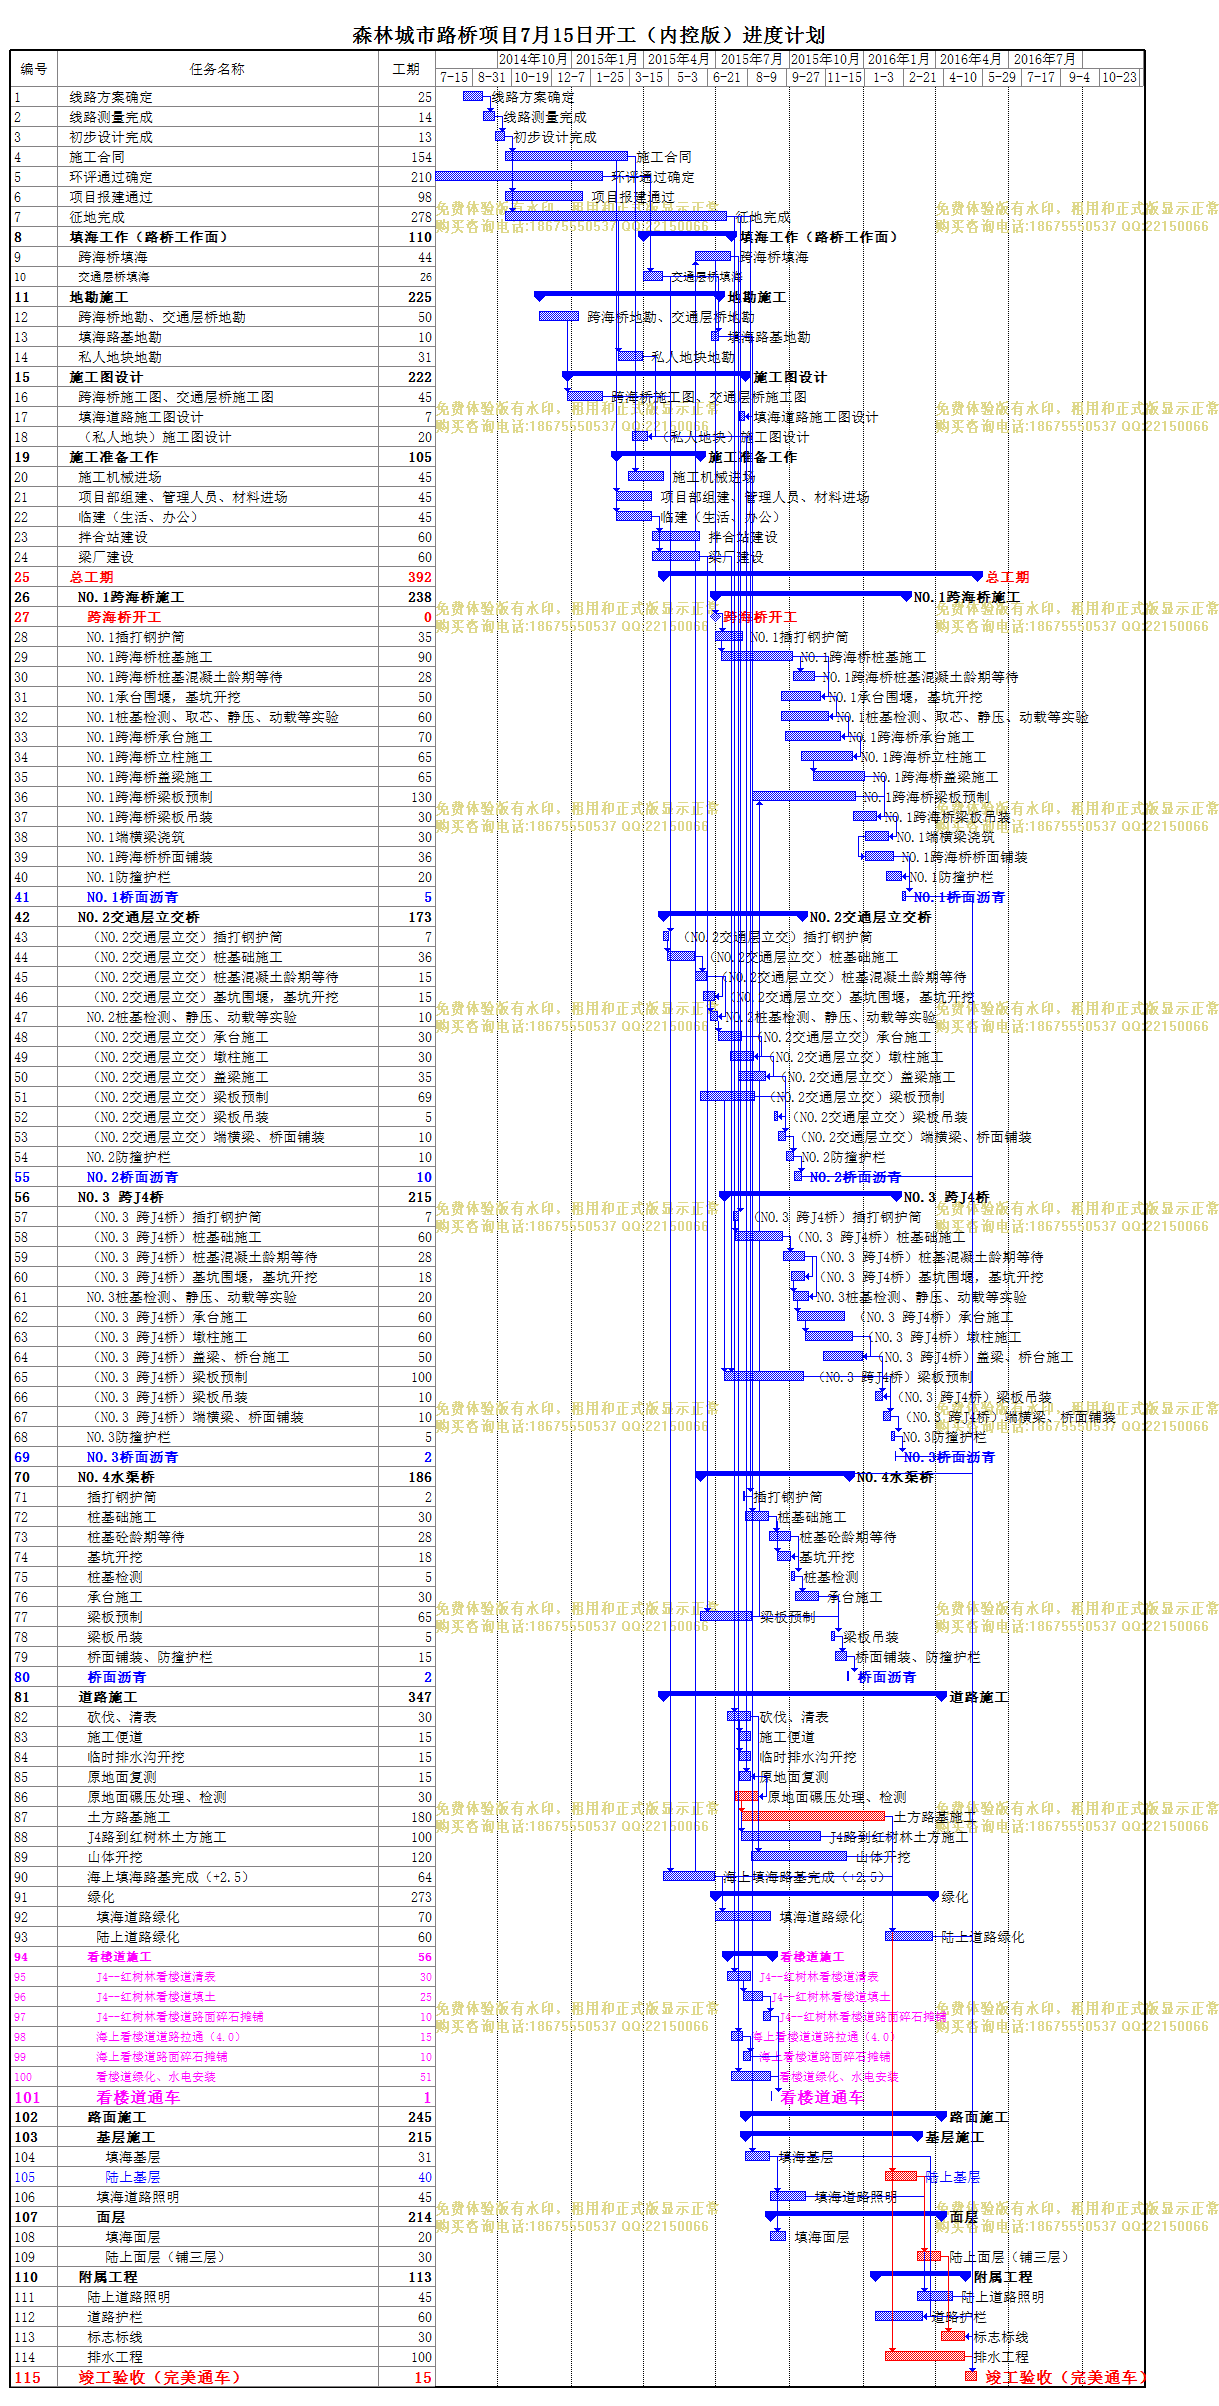
Task: Click the 7-15 date cell in timescale
Action: click(454, 77)
